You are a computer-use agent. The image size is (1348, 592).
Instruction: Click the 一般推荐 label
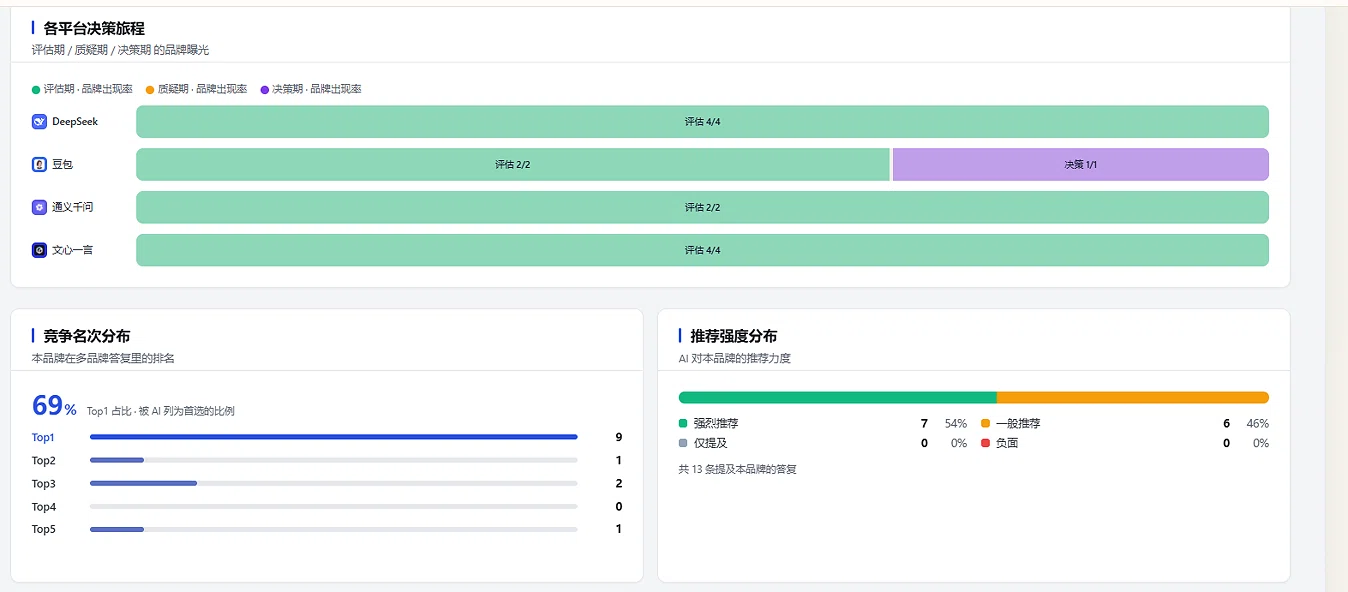(x=1018, y=424)
